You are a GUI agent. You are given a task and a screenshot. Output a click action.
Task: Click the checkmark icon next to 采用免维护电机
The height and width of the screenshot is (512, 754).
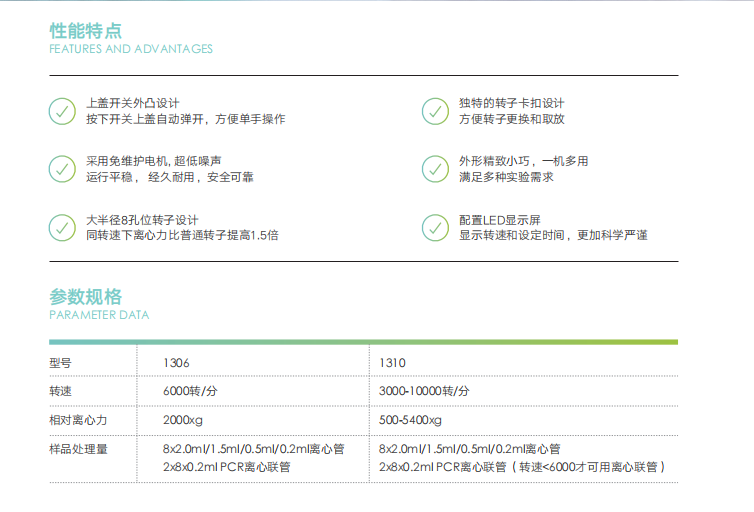(63, 168)
